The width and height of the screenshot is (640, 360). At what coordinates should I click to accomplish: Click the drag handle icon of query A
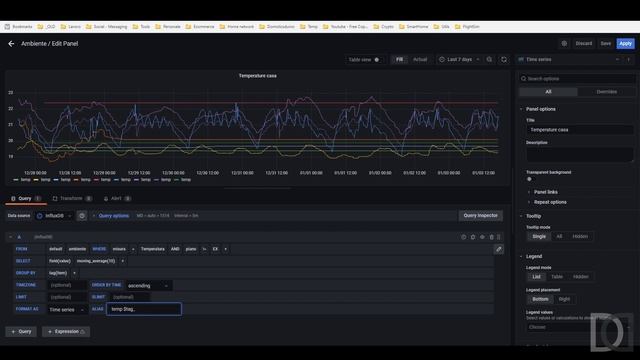pos(498,237)
